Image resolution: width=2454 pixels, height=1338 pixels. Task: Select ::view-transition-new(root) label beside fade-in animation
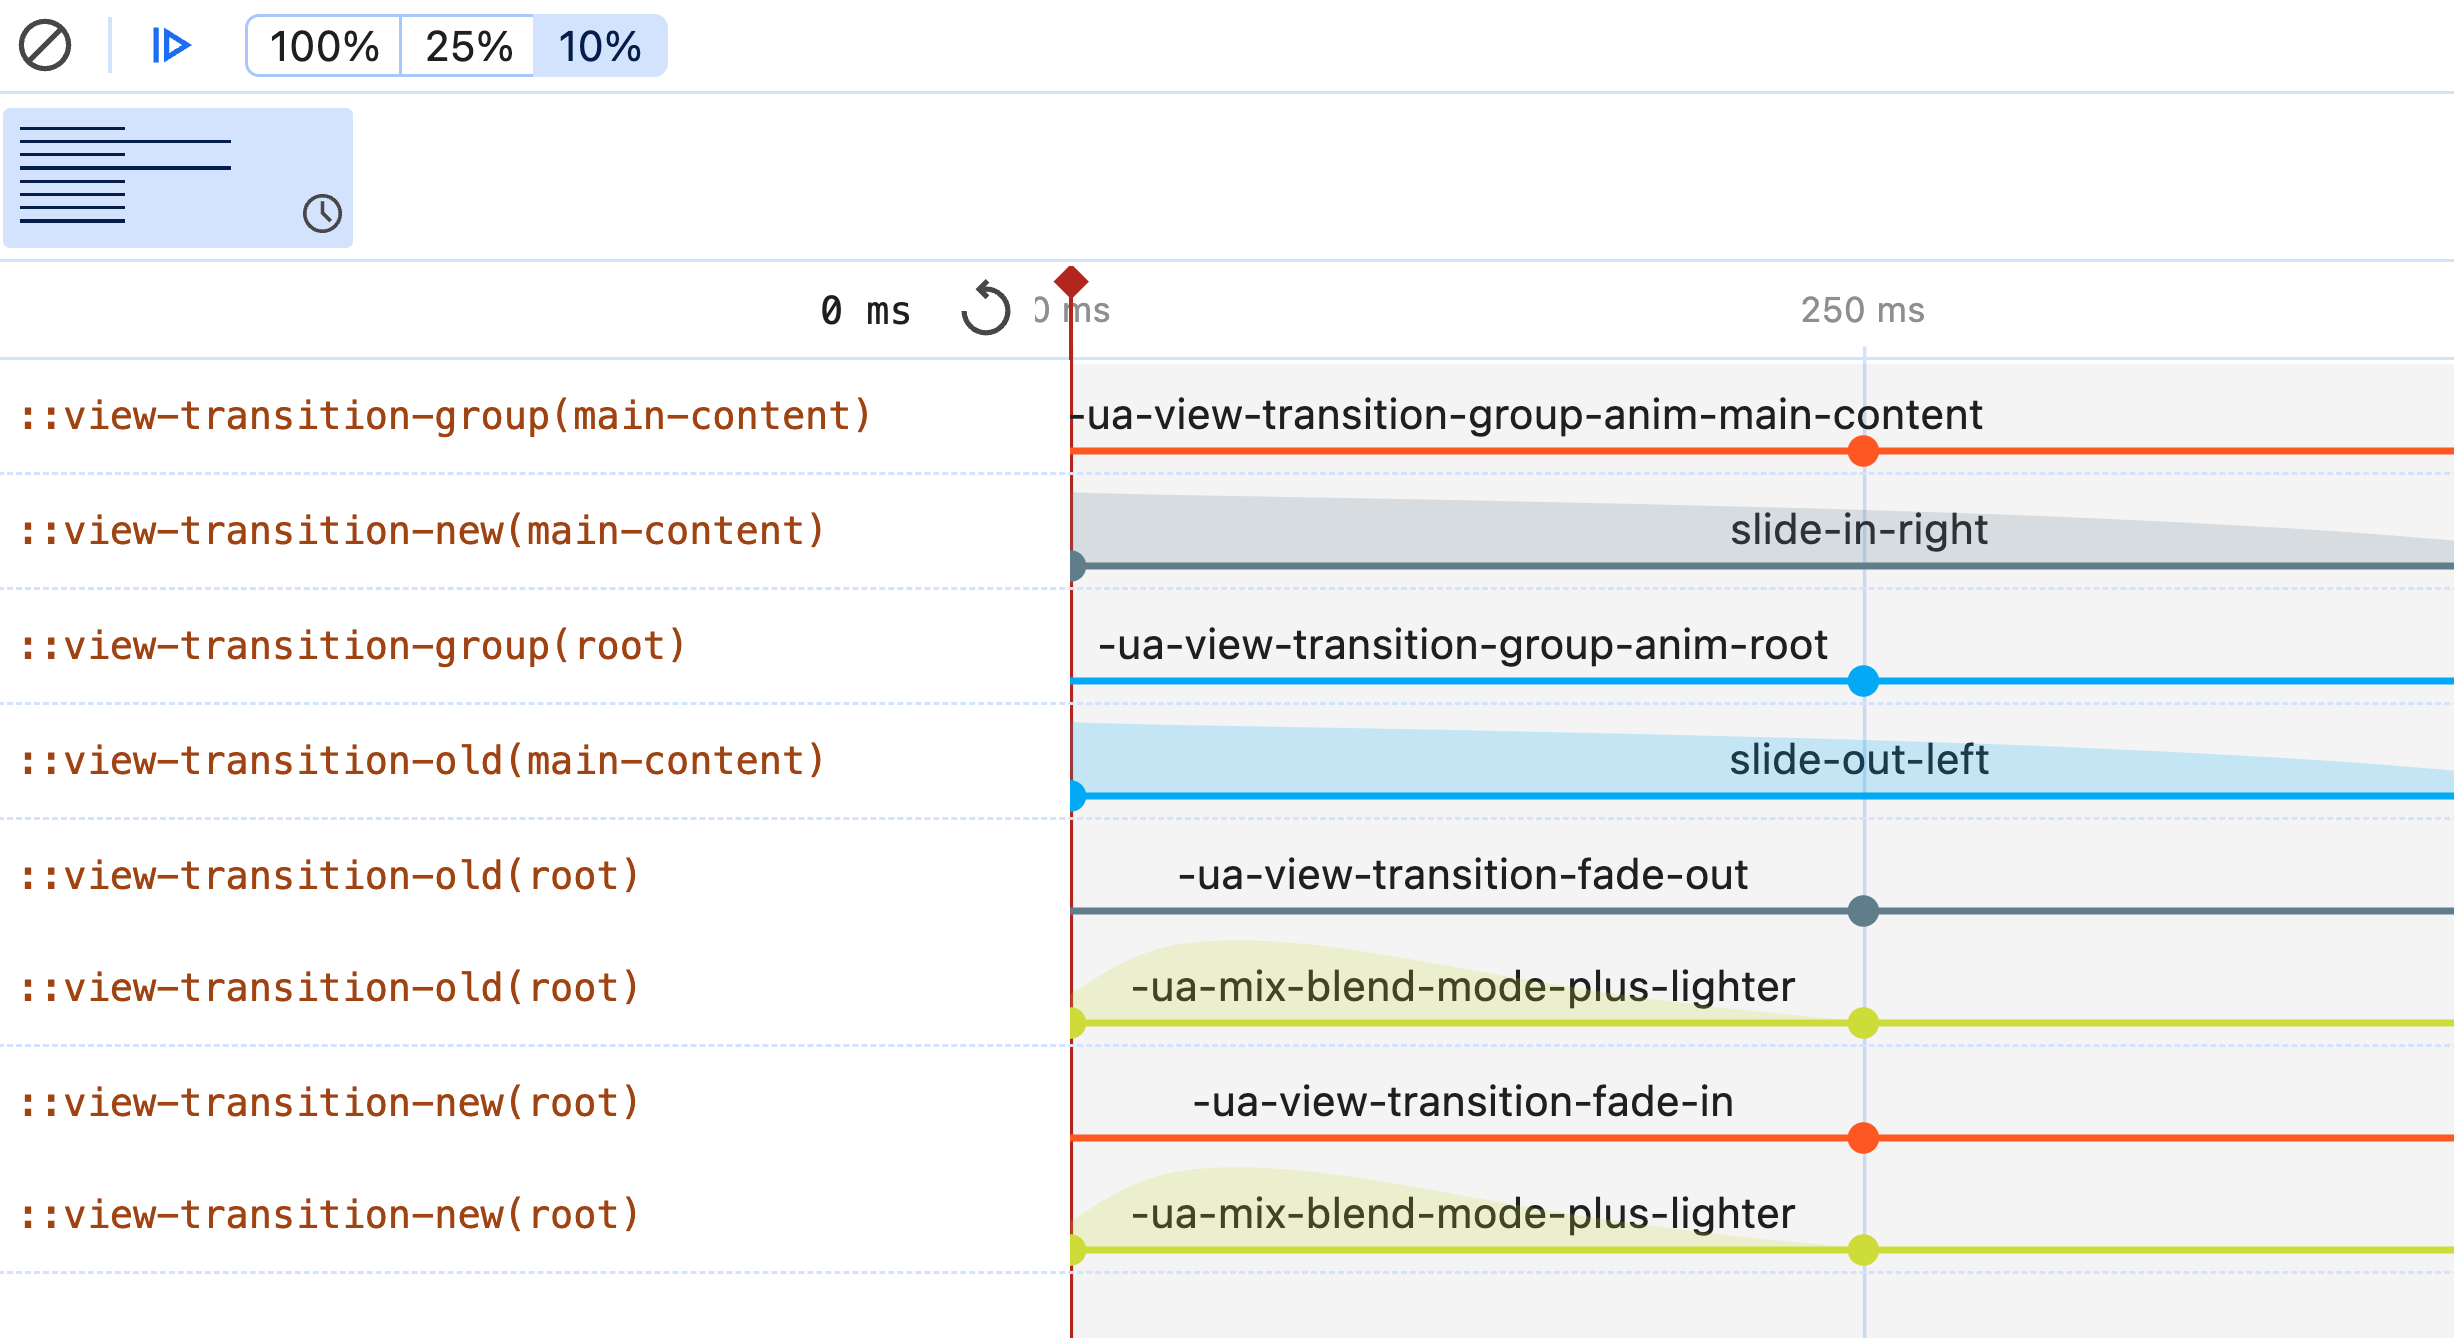[330, 1103]
